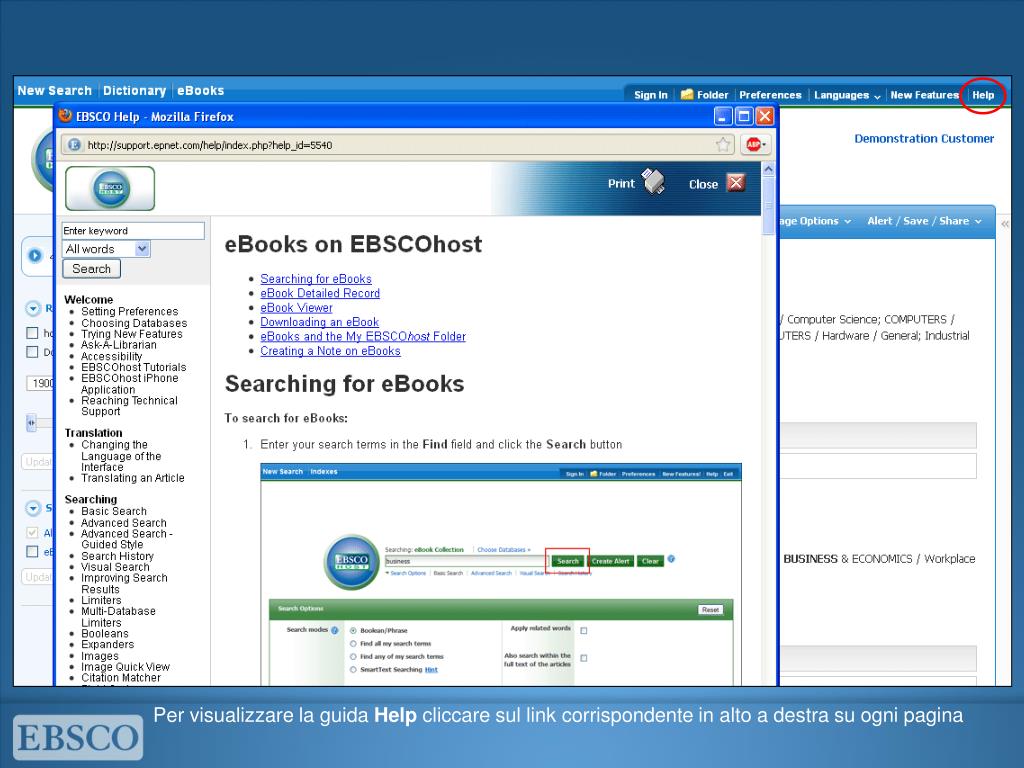The image size is (1024, 768).
Task: Open EBSCOhost Tutorials help topic
Action: click(133, 367)
